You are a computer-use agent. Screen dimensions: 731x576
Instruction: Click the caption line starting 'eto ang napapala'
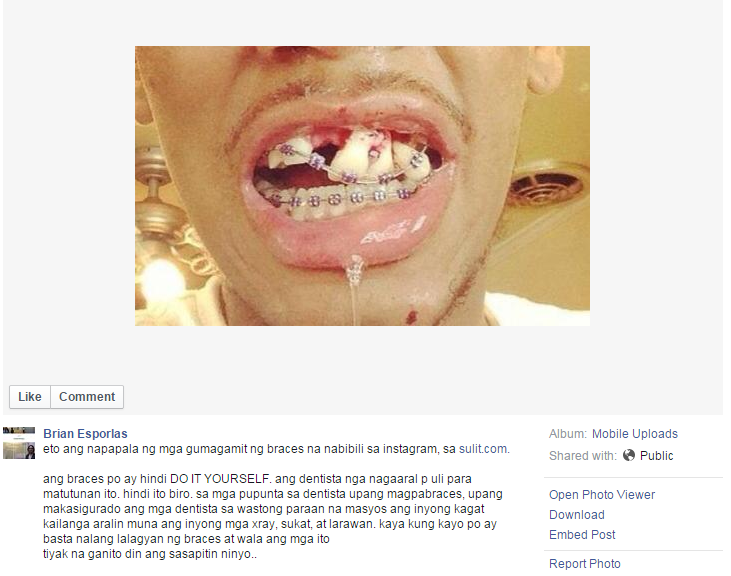(276, 449)
